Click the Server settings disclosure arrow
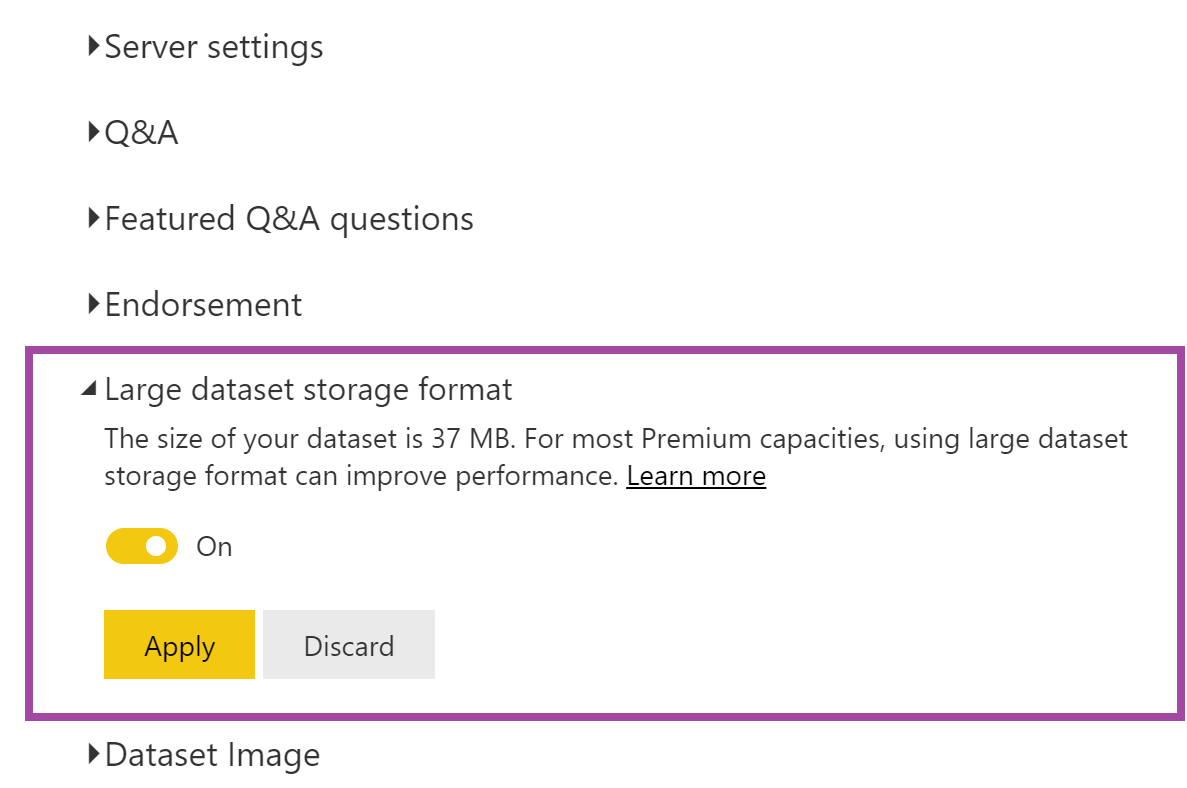 pos(93,46)
